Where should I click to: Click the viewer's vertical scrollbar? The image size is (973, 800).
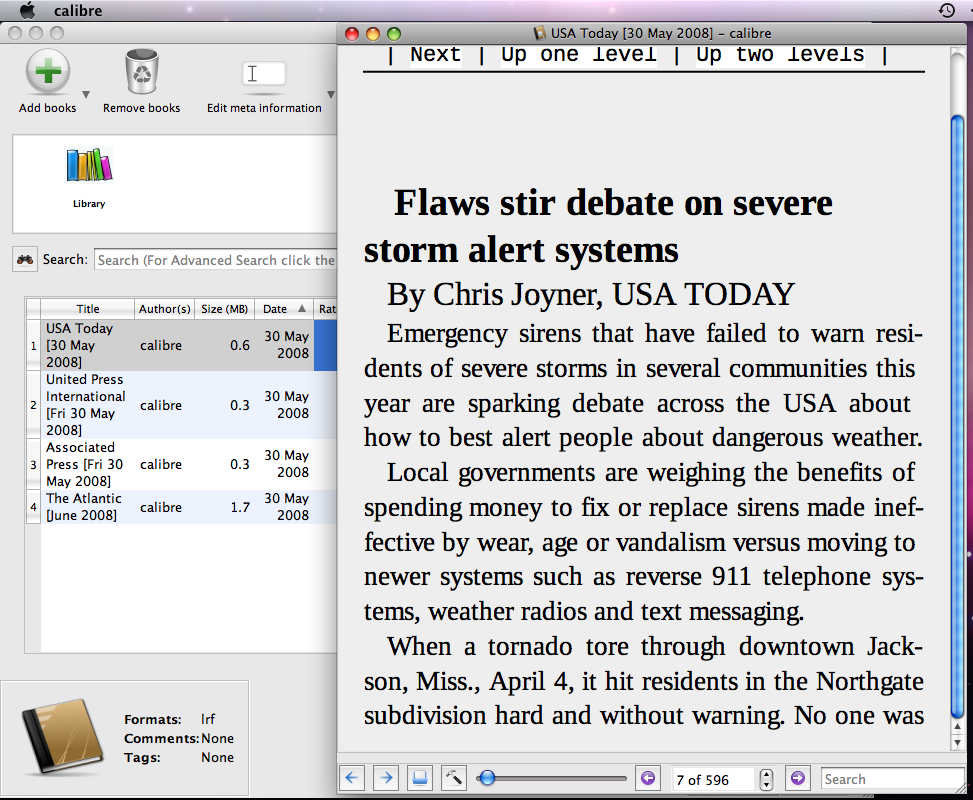tap(957, 416)
